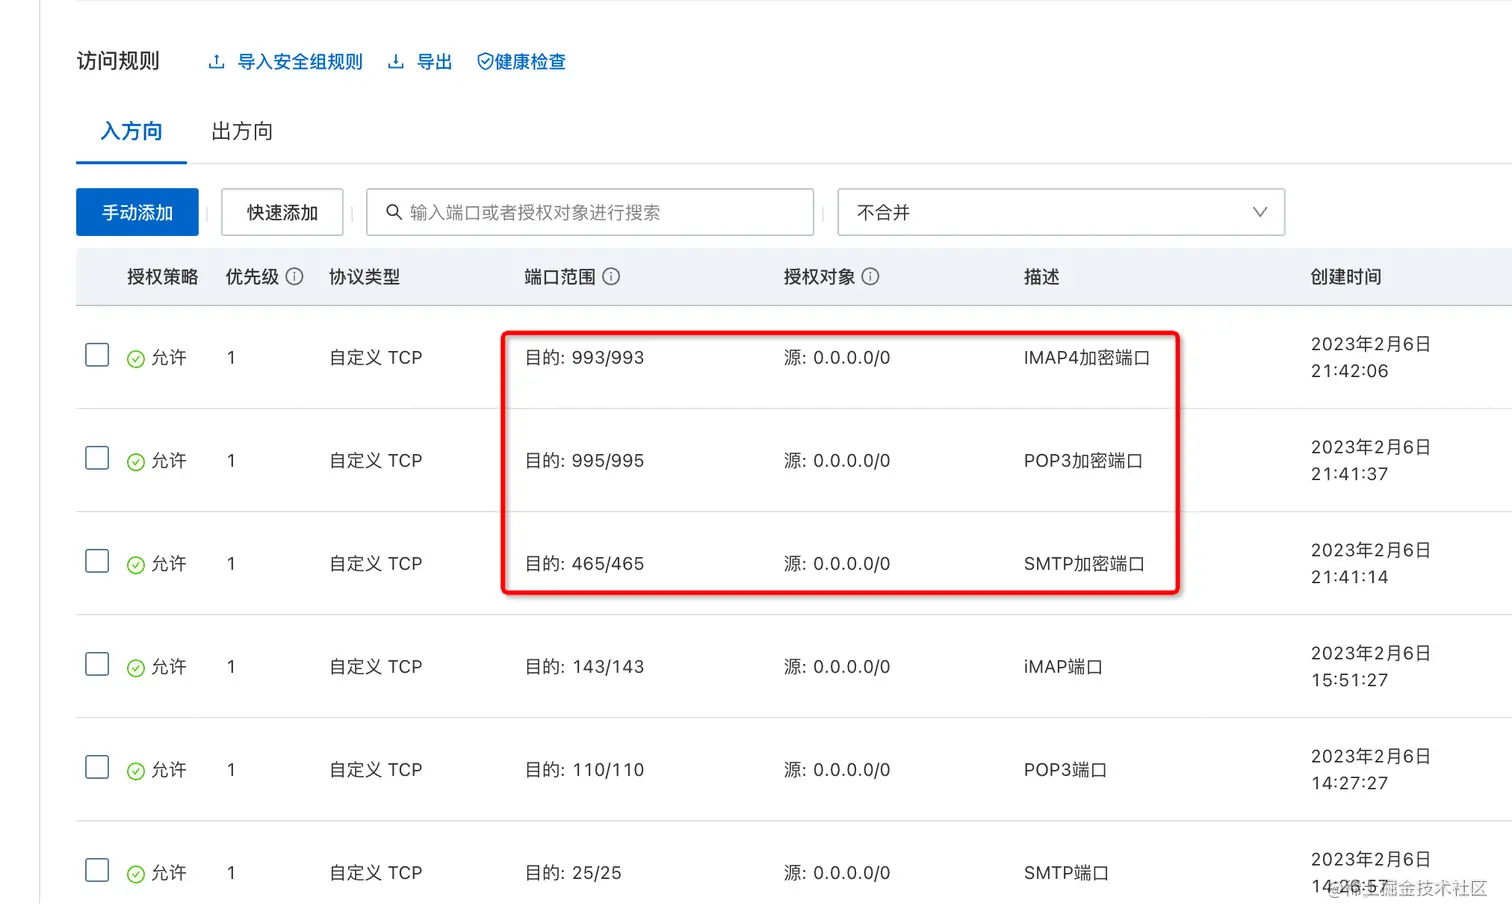Viewport: 1512px width, 923px height.
Task: Click the 优先级 column header
Action: (x=252, y=277)
